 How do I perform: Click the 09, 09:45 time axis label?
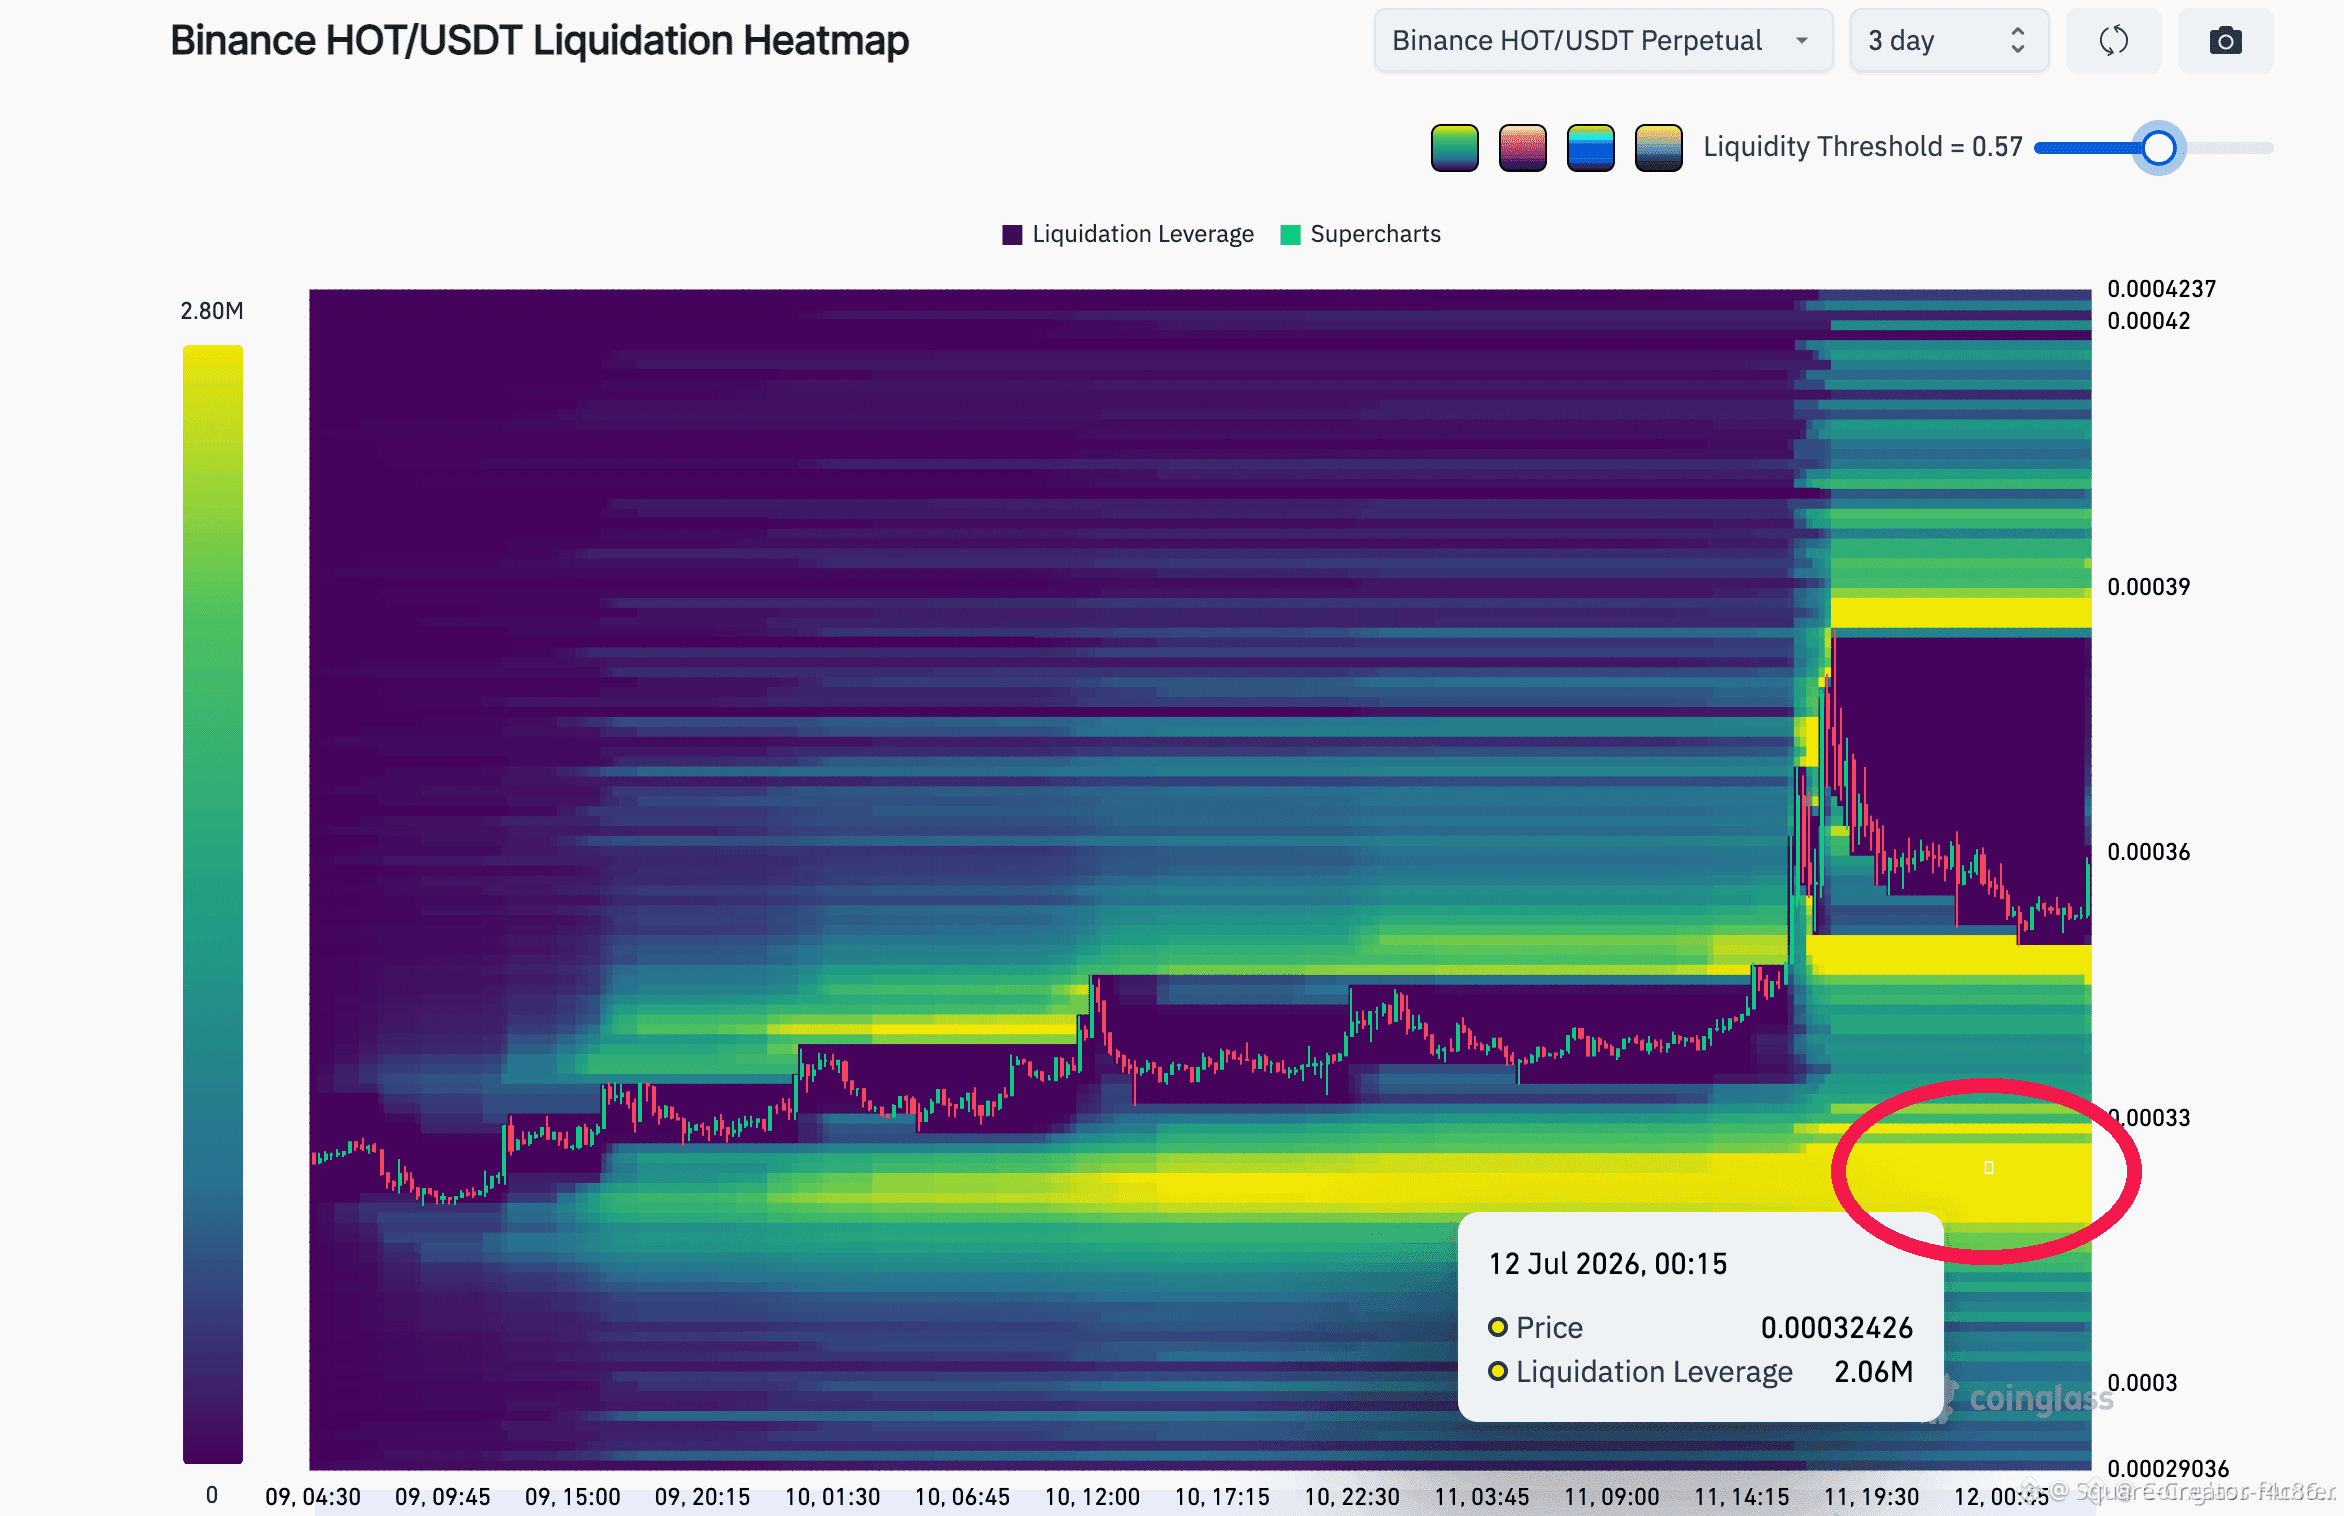(x=443, y=1497)
